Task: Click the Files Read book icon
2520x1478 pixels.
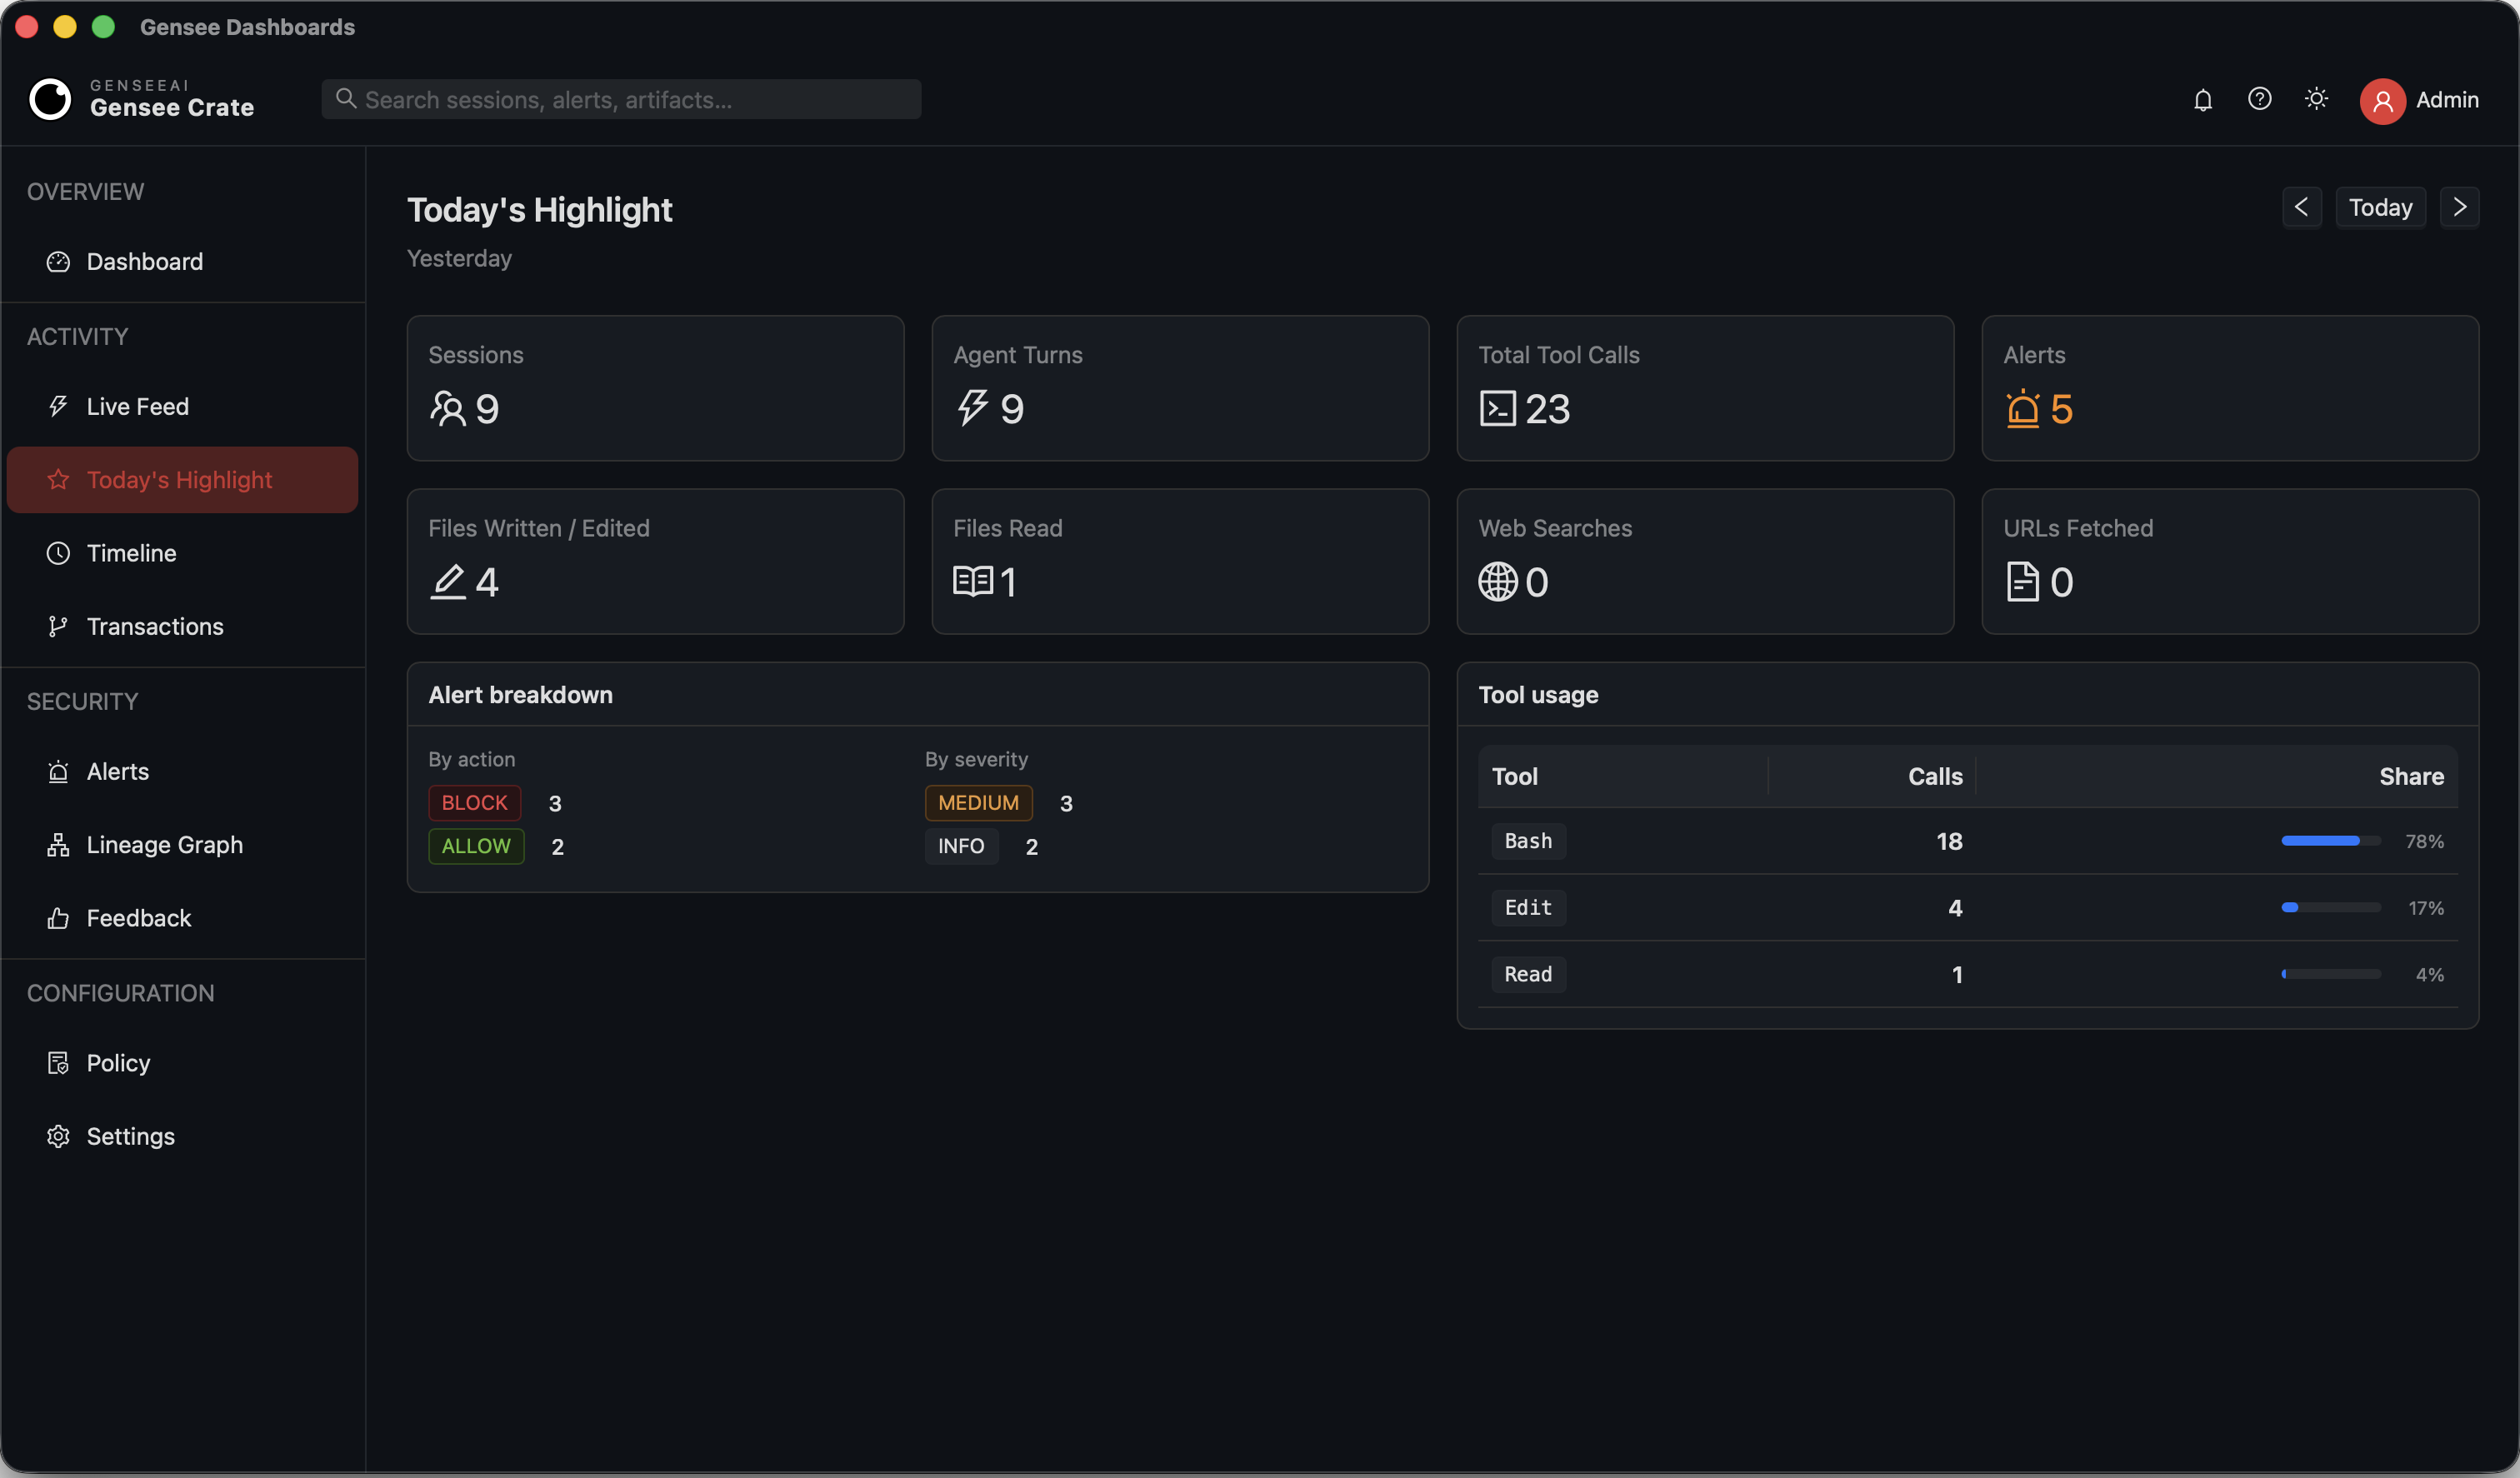Action: coord(972,581)
